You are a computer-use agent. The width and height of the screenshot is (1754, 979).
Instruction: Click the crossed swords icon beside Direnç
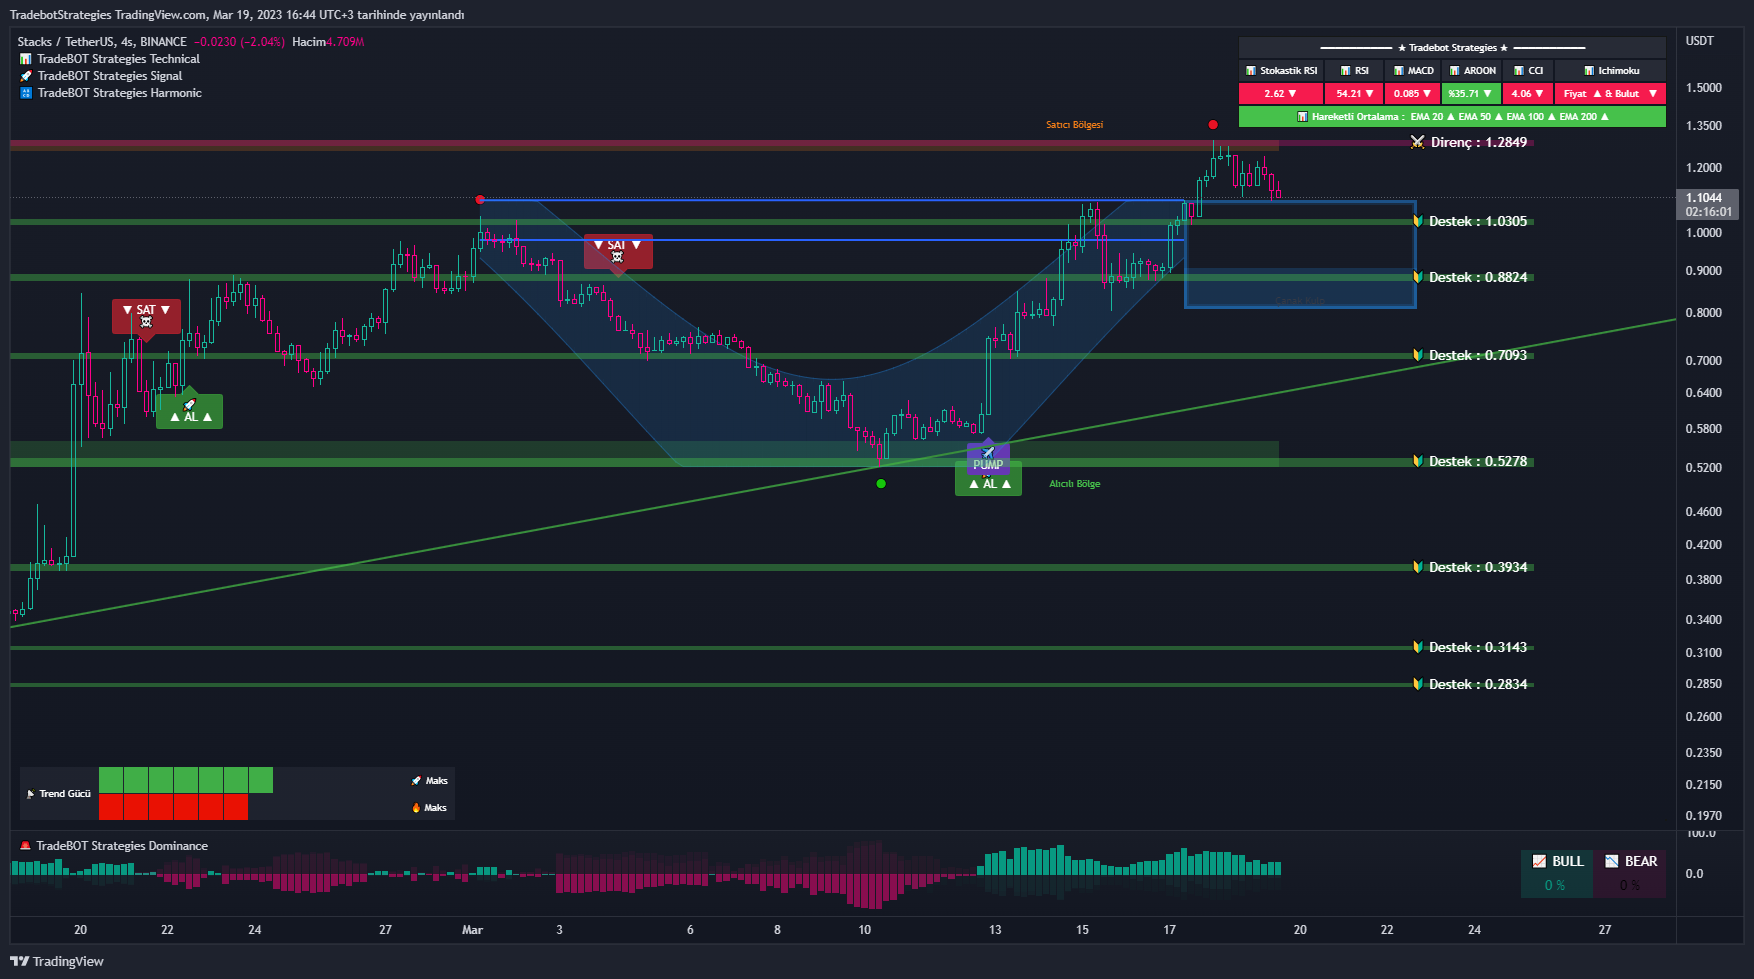(x=1417, y=142)
